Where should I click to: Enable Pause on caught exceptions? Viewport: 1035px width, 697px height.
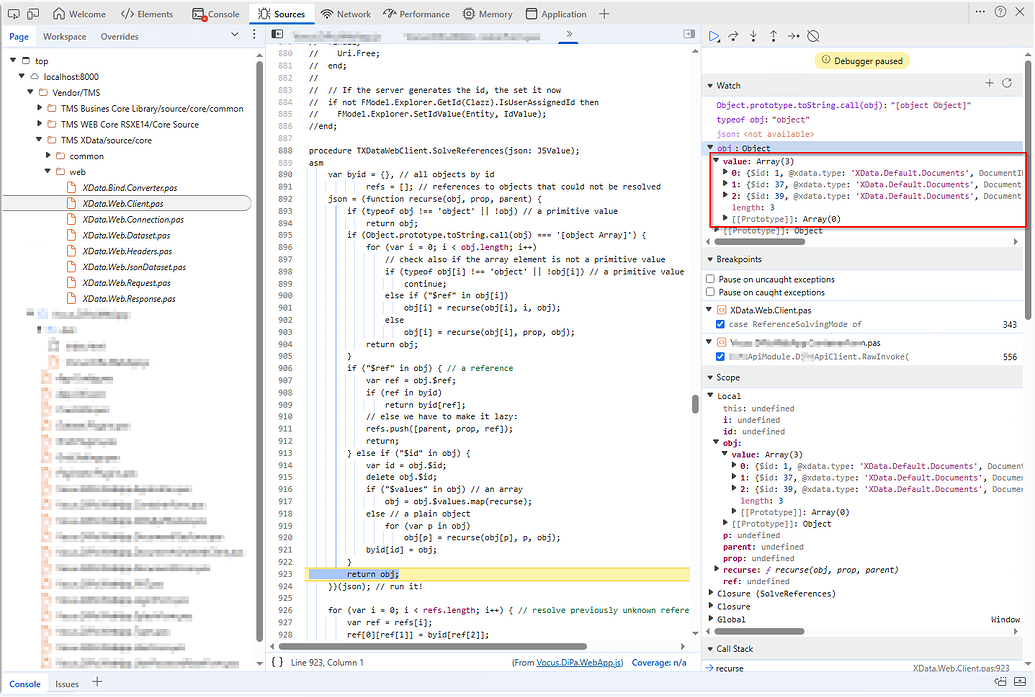pyautogui.click(x=710, y=292)
